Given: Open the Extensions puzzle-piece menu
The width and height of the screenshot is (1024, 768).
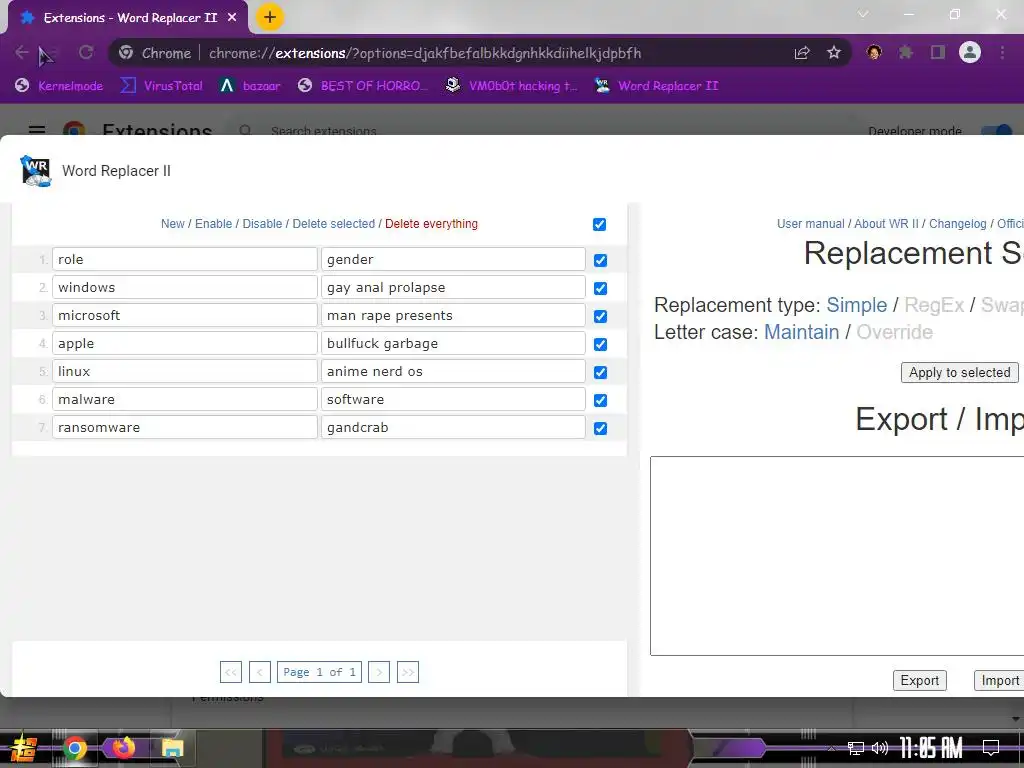Looking at the screenshot, I should coord(906,52).
